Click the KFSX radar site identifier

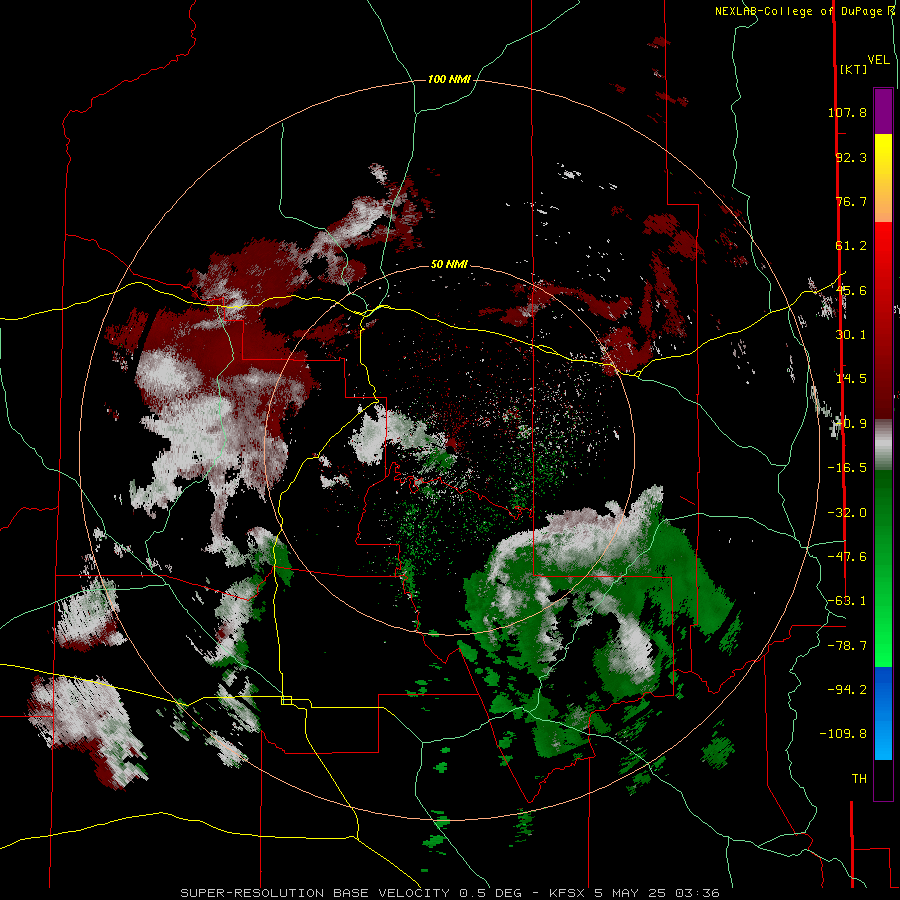(x=568, y=893)
